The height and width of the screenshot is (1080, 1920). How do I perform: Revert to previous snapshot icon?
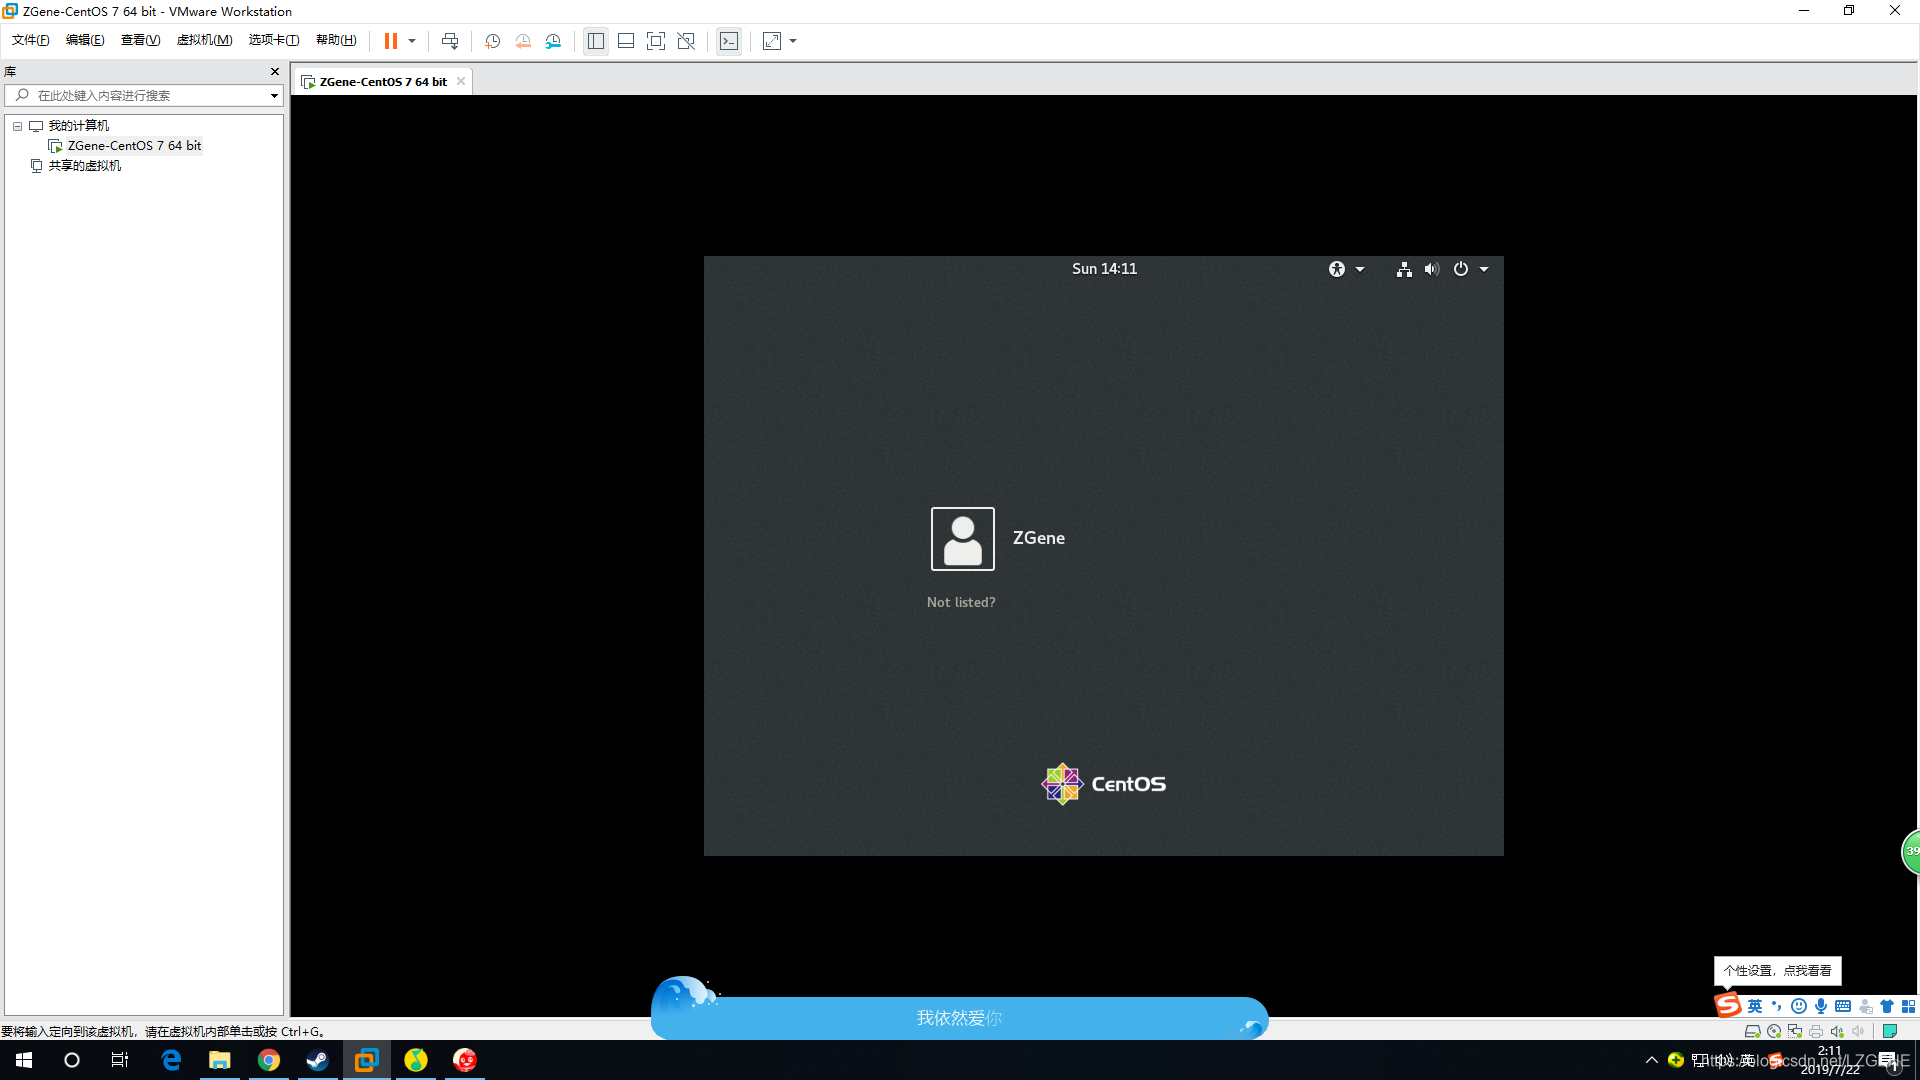[x=523, y=41]
